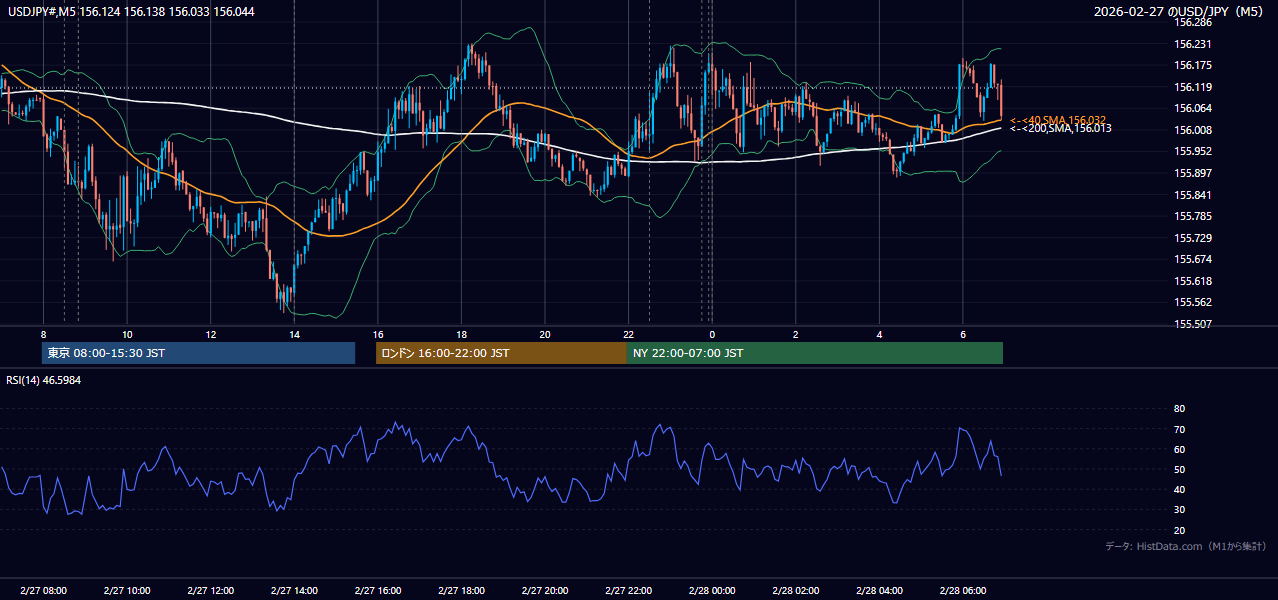This screenshot has height=600, width=1278.
Task: Click hour tick 14 under the price chart
Action: (x=294, y=334)
